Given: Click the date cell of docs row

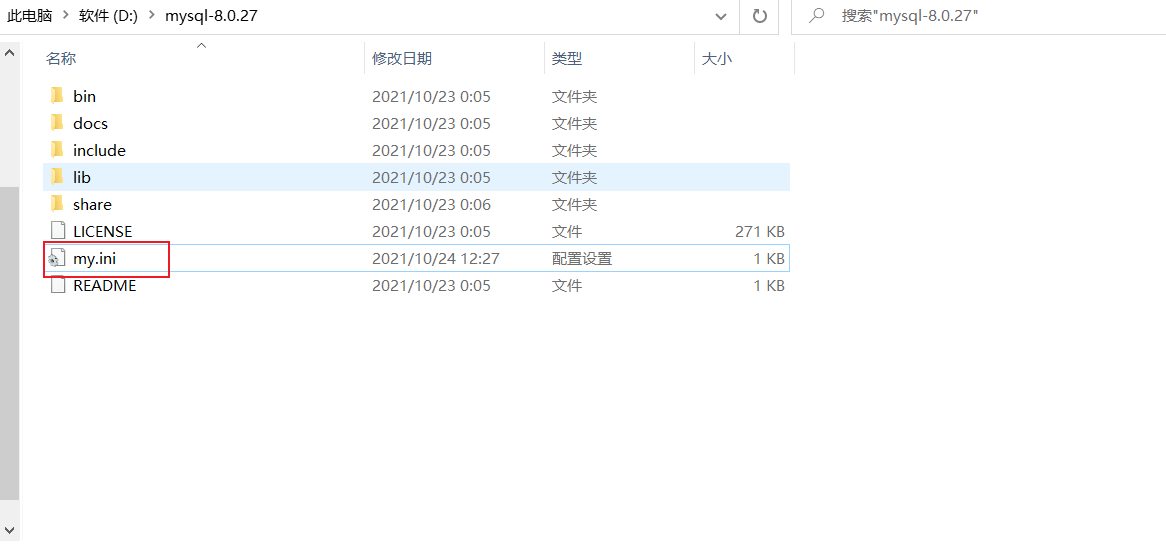Looking at the screenshot, I should pyautogui.click(x=431, y=123).
